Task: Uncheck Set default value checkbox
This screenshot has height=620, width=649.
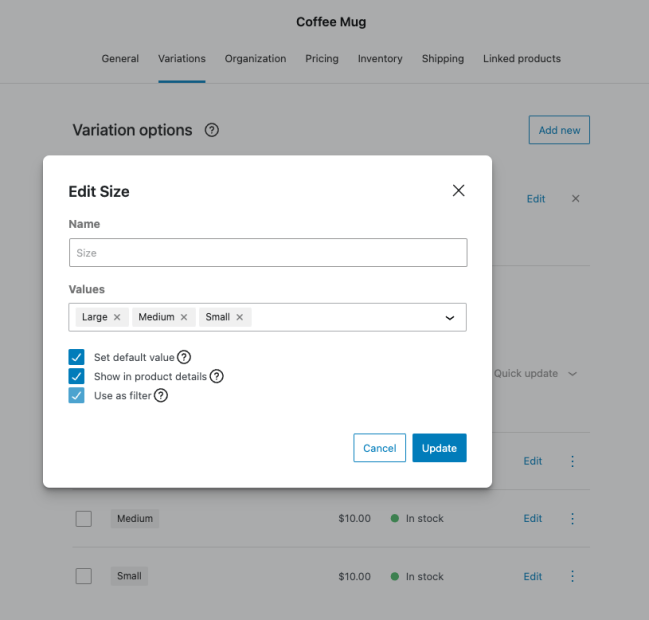Action: (76, 357)
